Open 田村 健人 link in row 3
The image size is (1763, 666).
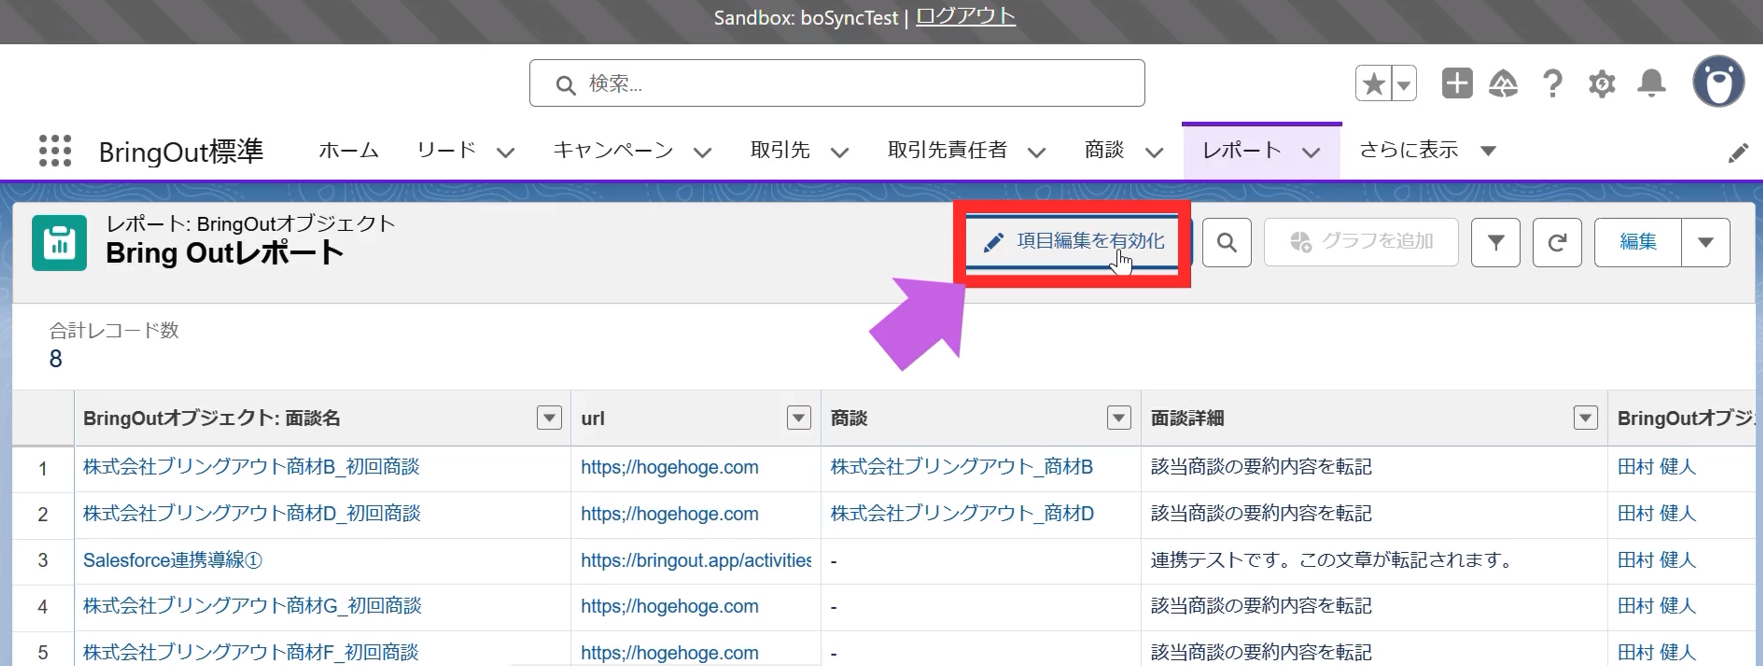point(1656,560)
